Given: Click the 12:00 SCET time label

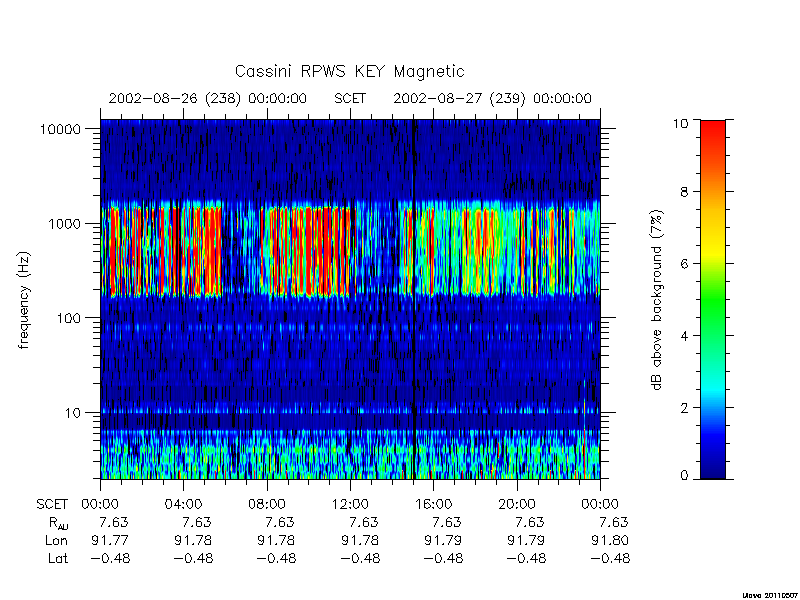Looking at the screenshot, I should (350, 505).
